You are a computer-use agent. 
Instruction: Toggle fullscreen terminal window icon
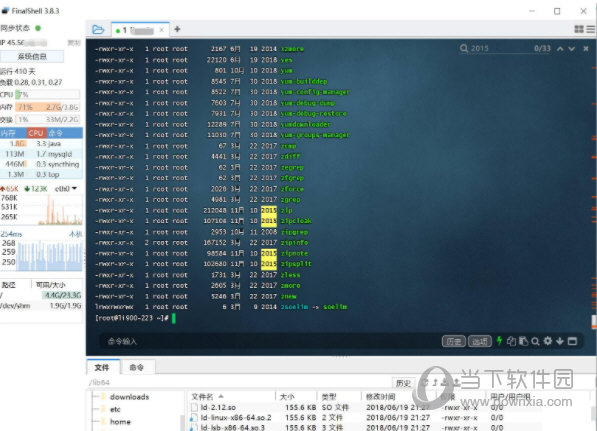pos(572,341)
